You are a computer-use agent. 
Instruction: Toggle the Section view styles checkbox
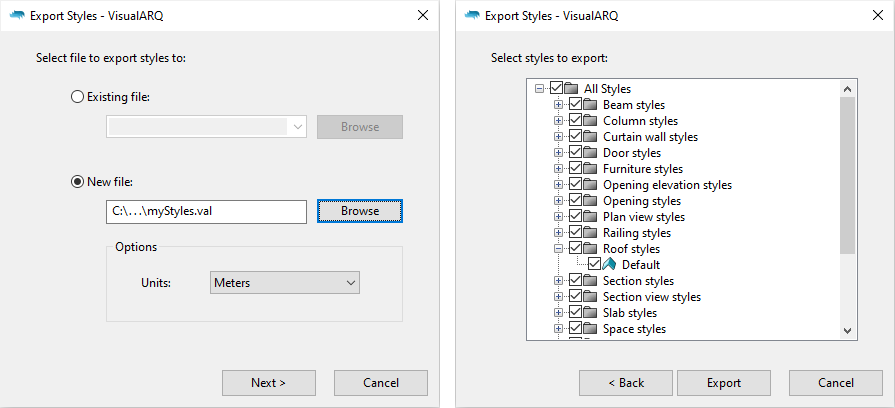[575, 296]
